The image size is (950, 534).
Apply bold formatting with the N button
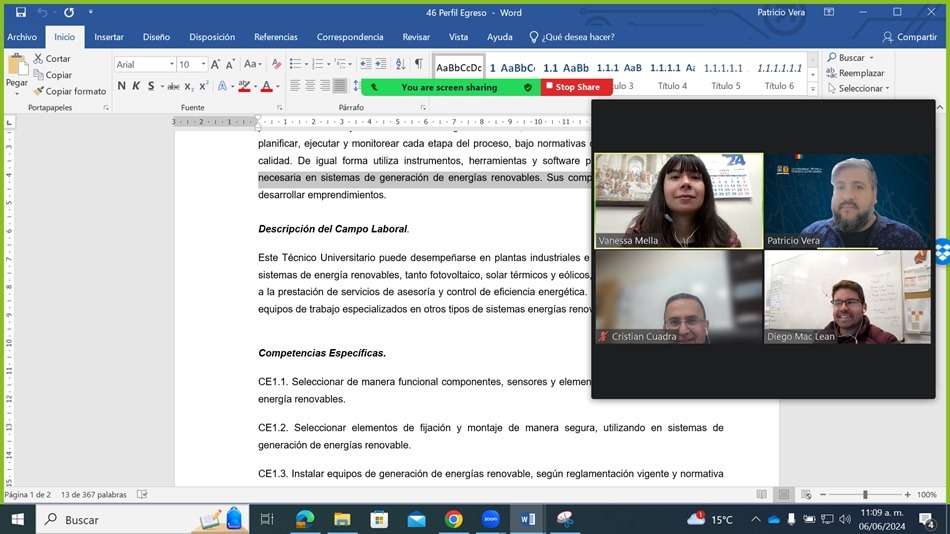pyautogui.click(x=122, y=86)
